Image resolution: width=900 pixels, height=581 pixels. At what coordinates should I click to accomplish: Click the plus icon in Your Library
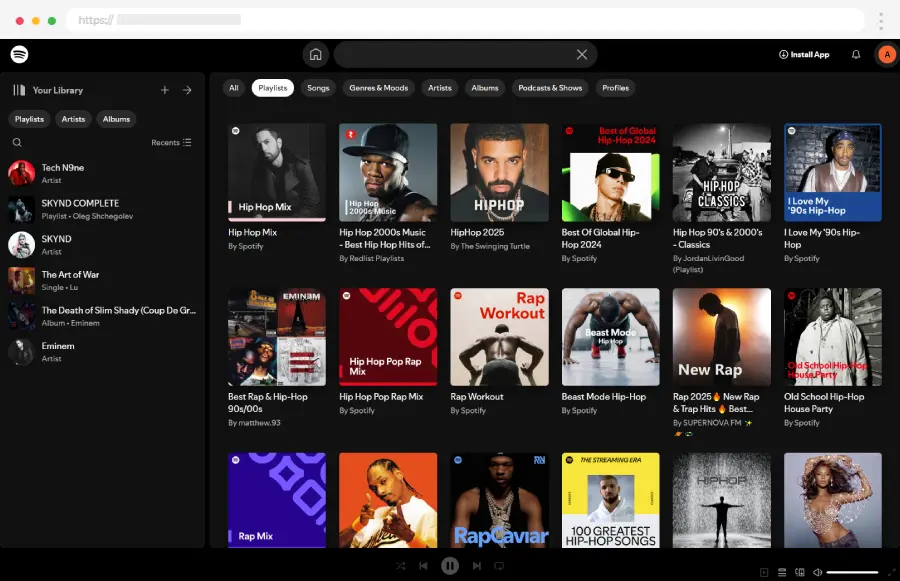coord(165,90)
